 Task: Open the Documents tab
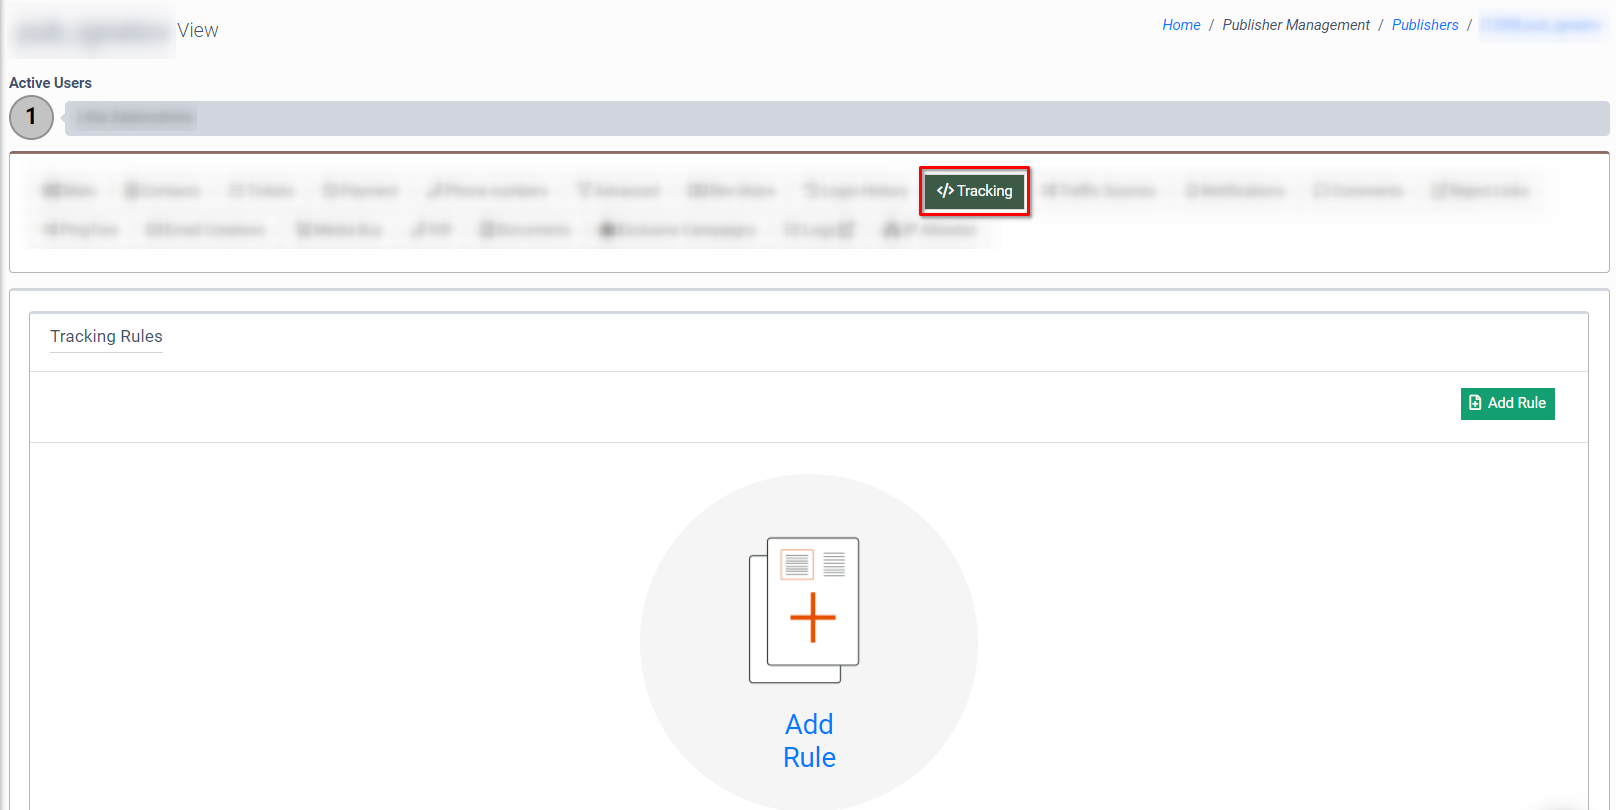pos(525,230)
